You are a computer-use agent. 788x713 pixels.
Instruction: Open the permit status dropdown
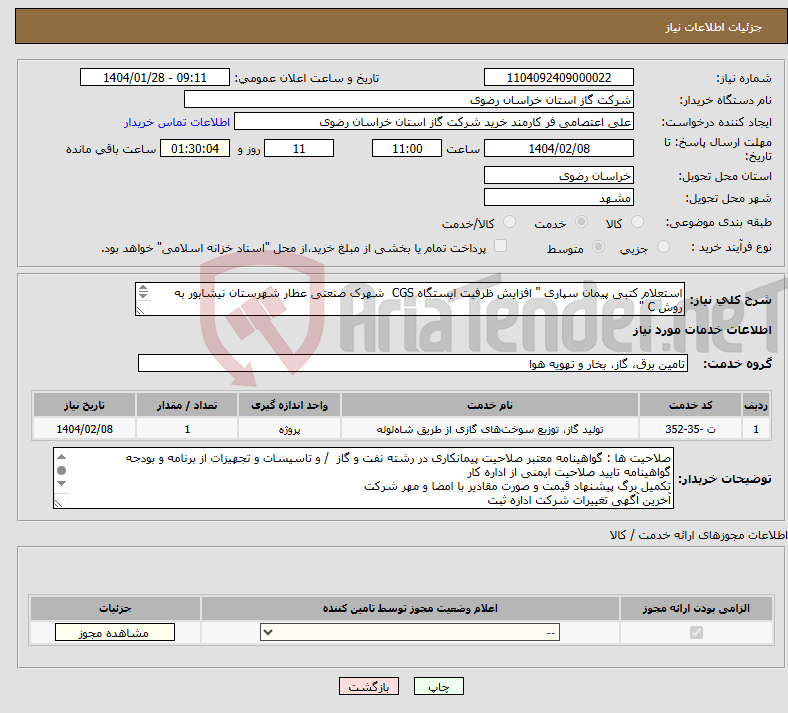(x=410, y=632)
